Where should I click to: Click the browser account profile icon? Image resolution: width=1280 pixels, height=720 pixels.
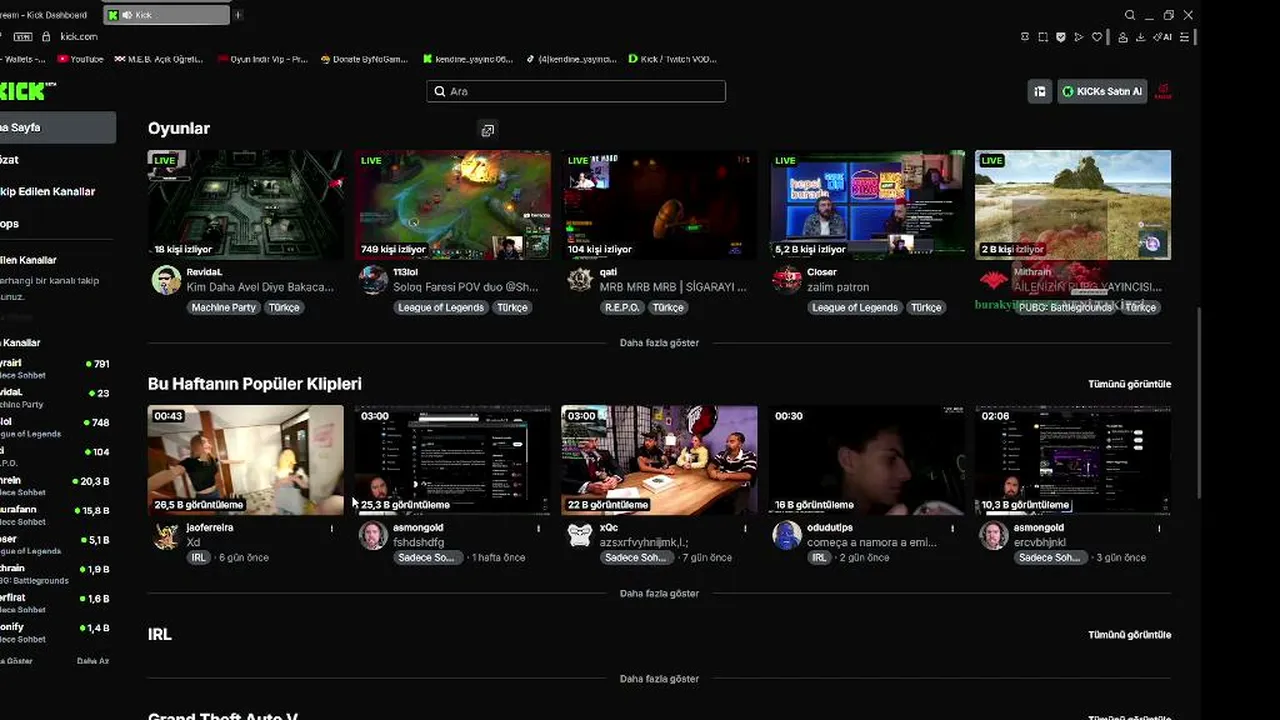point(1123,37)
